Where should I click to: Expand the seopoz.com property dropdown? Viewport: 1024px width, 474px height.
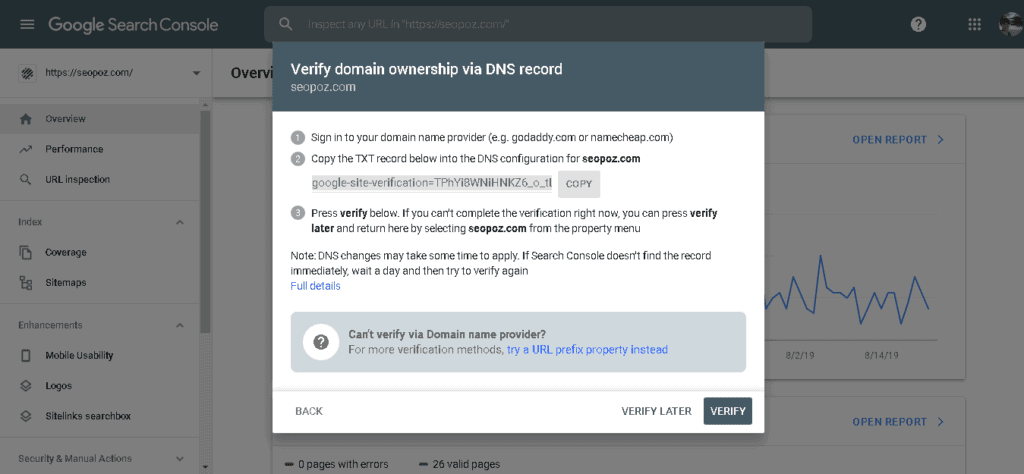[x=196, y=73]
